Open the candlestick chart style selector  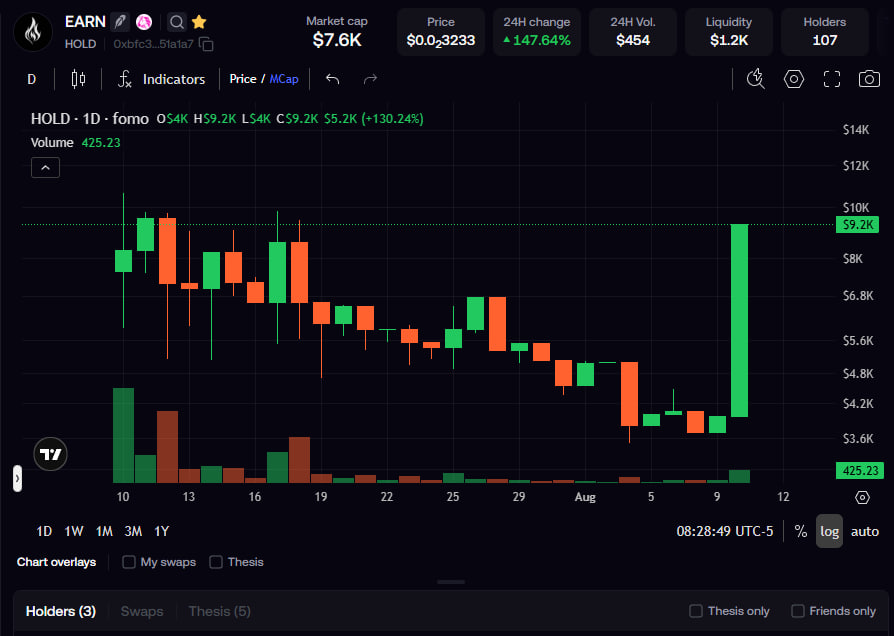tap(78, 79)
